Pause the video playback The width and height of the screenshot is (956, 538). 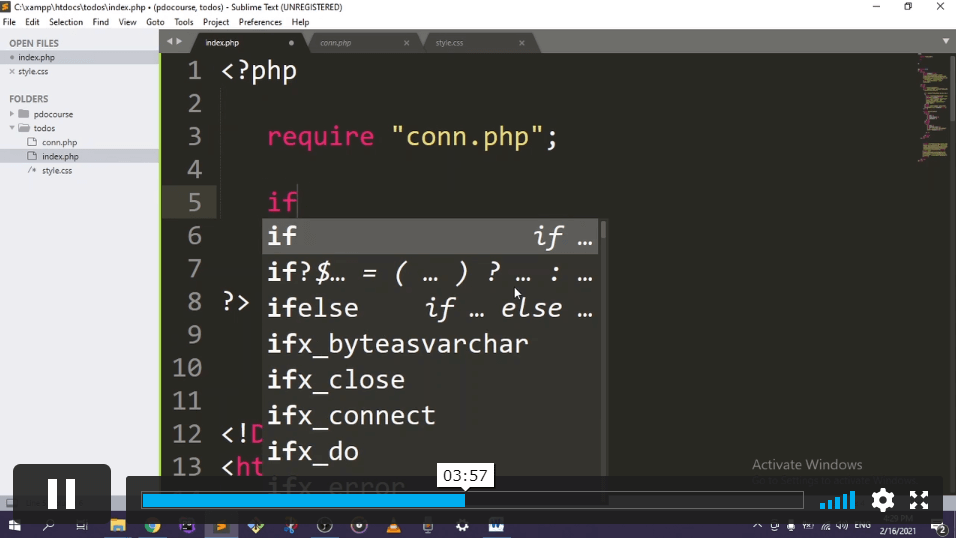click(x=61, y=495)
